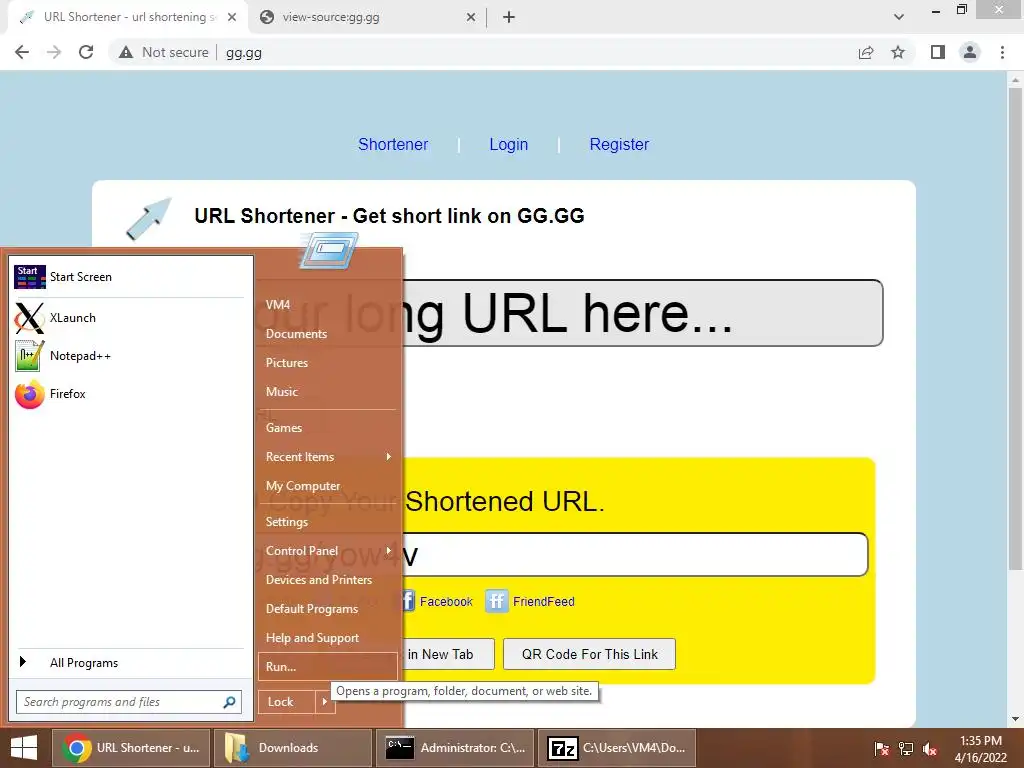The height and width of the screenshot is (768, 1024).
Task: Open 7-Zip window from taskbar
Action: point(616,748)
